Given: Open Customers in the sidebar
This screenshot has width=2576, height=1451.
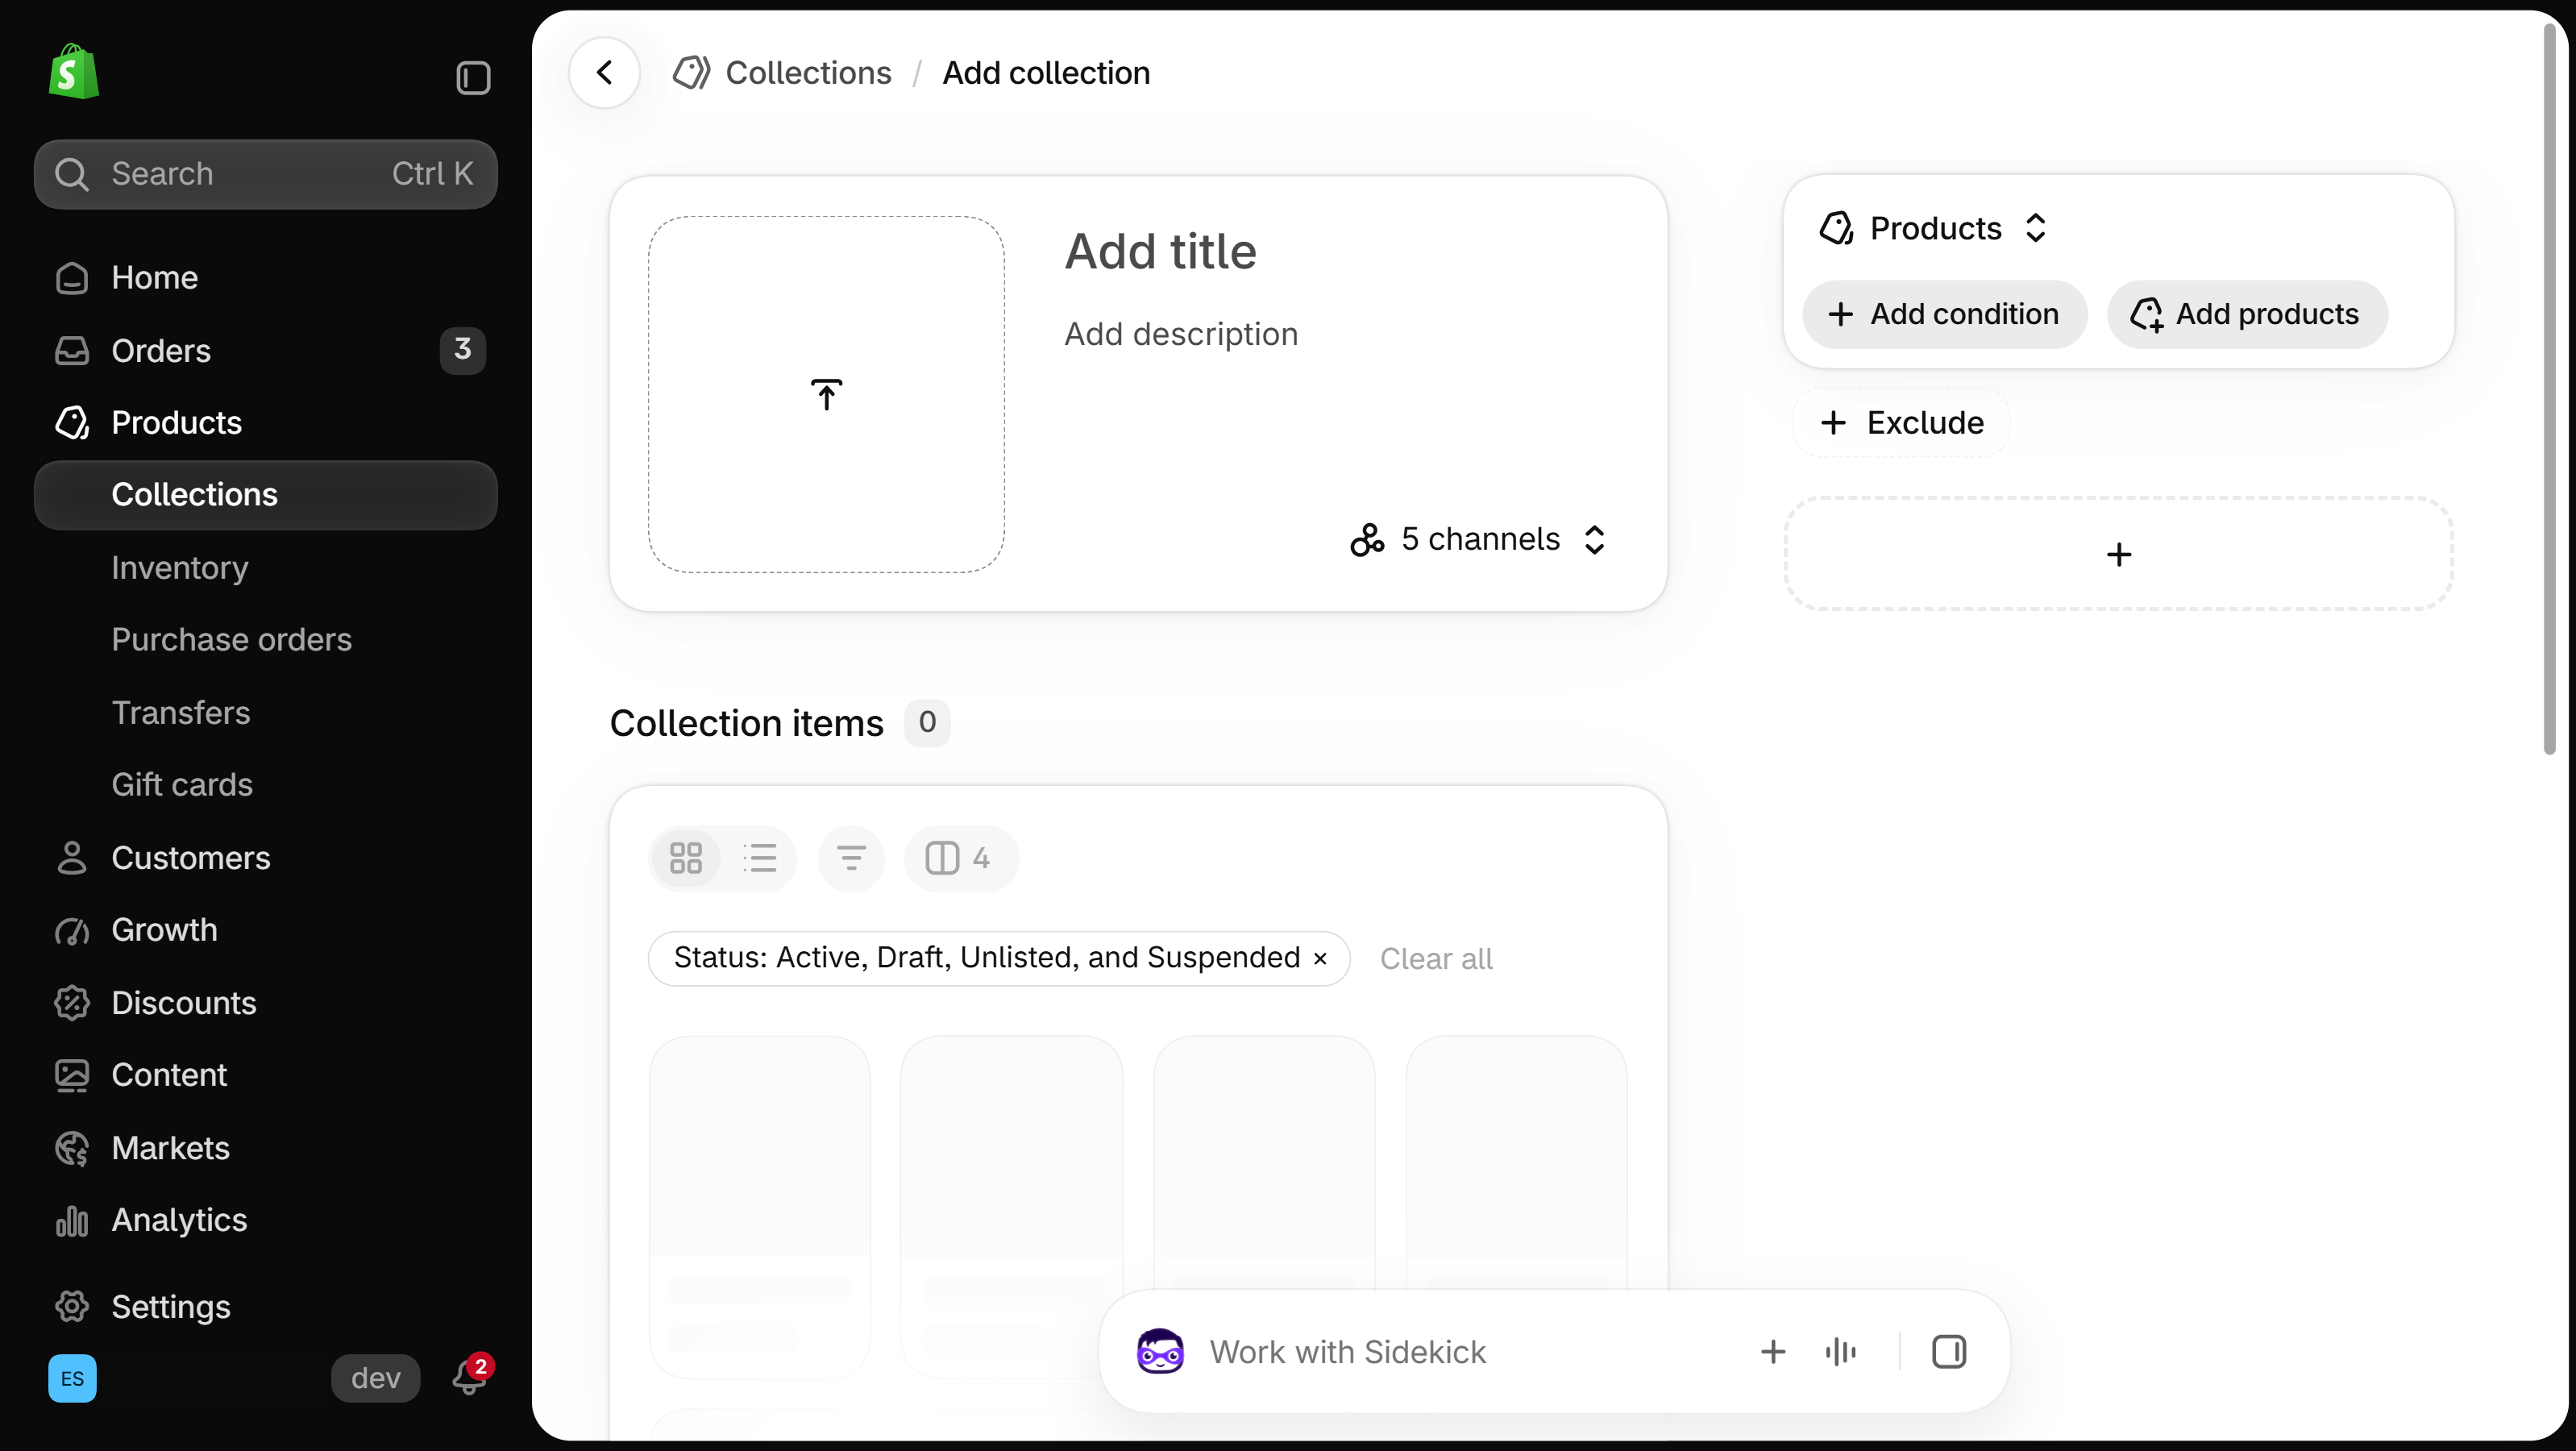Looking at the screenshot, I should [x=265, y=858].
